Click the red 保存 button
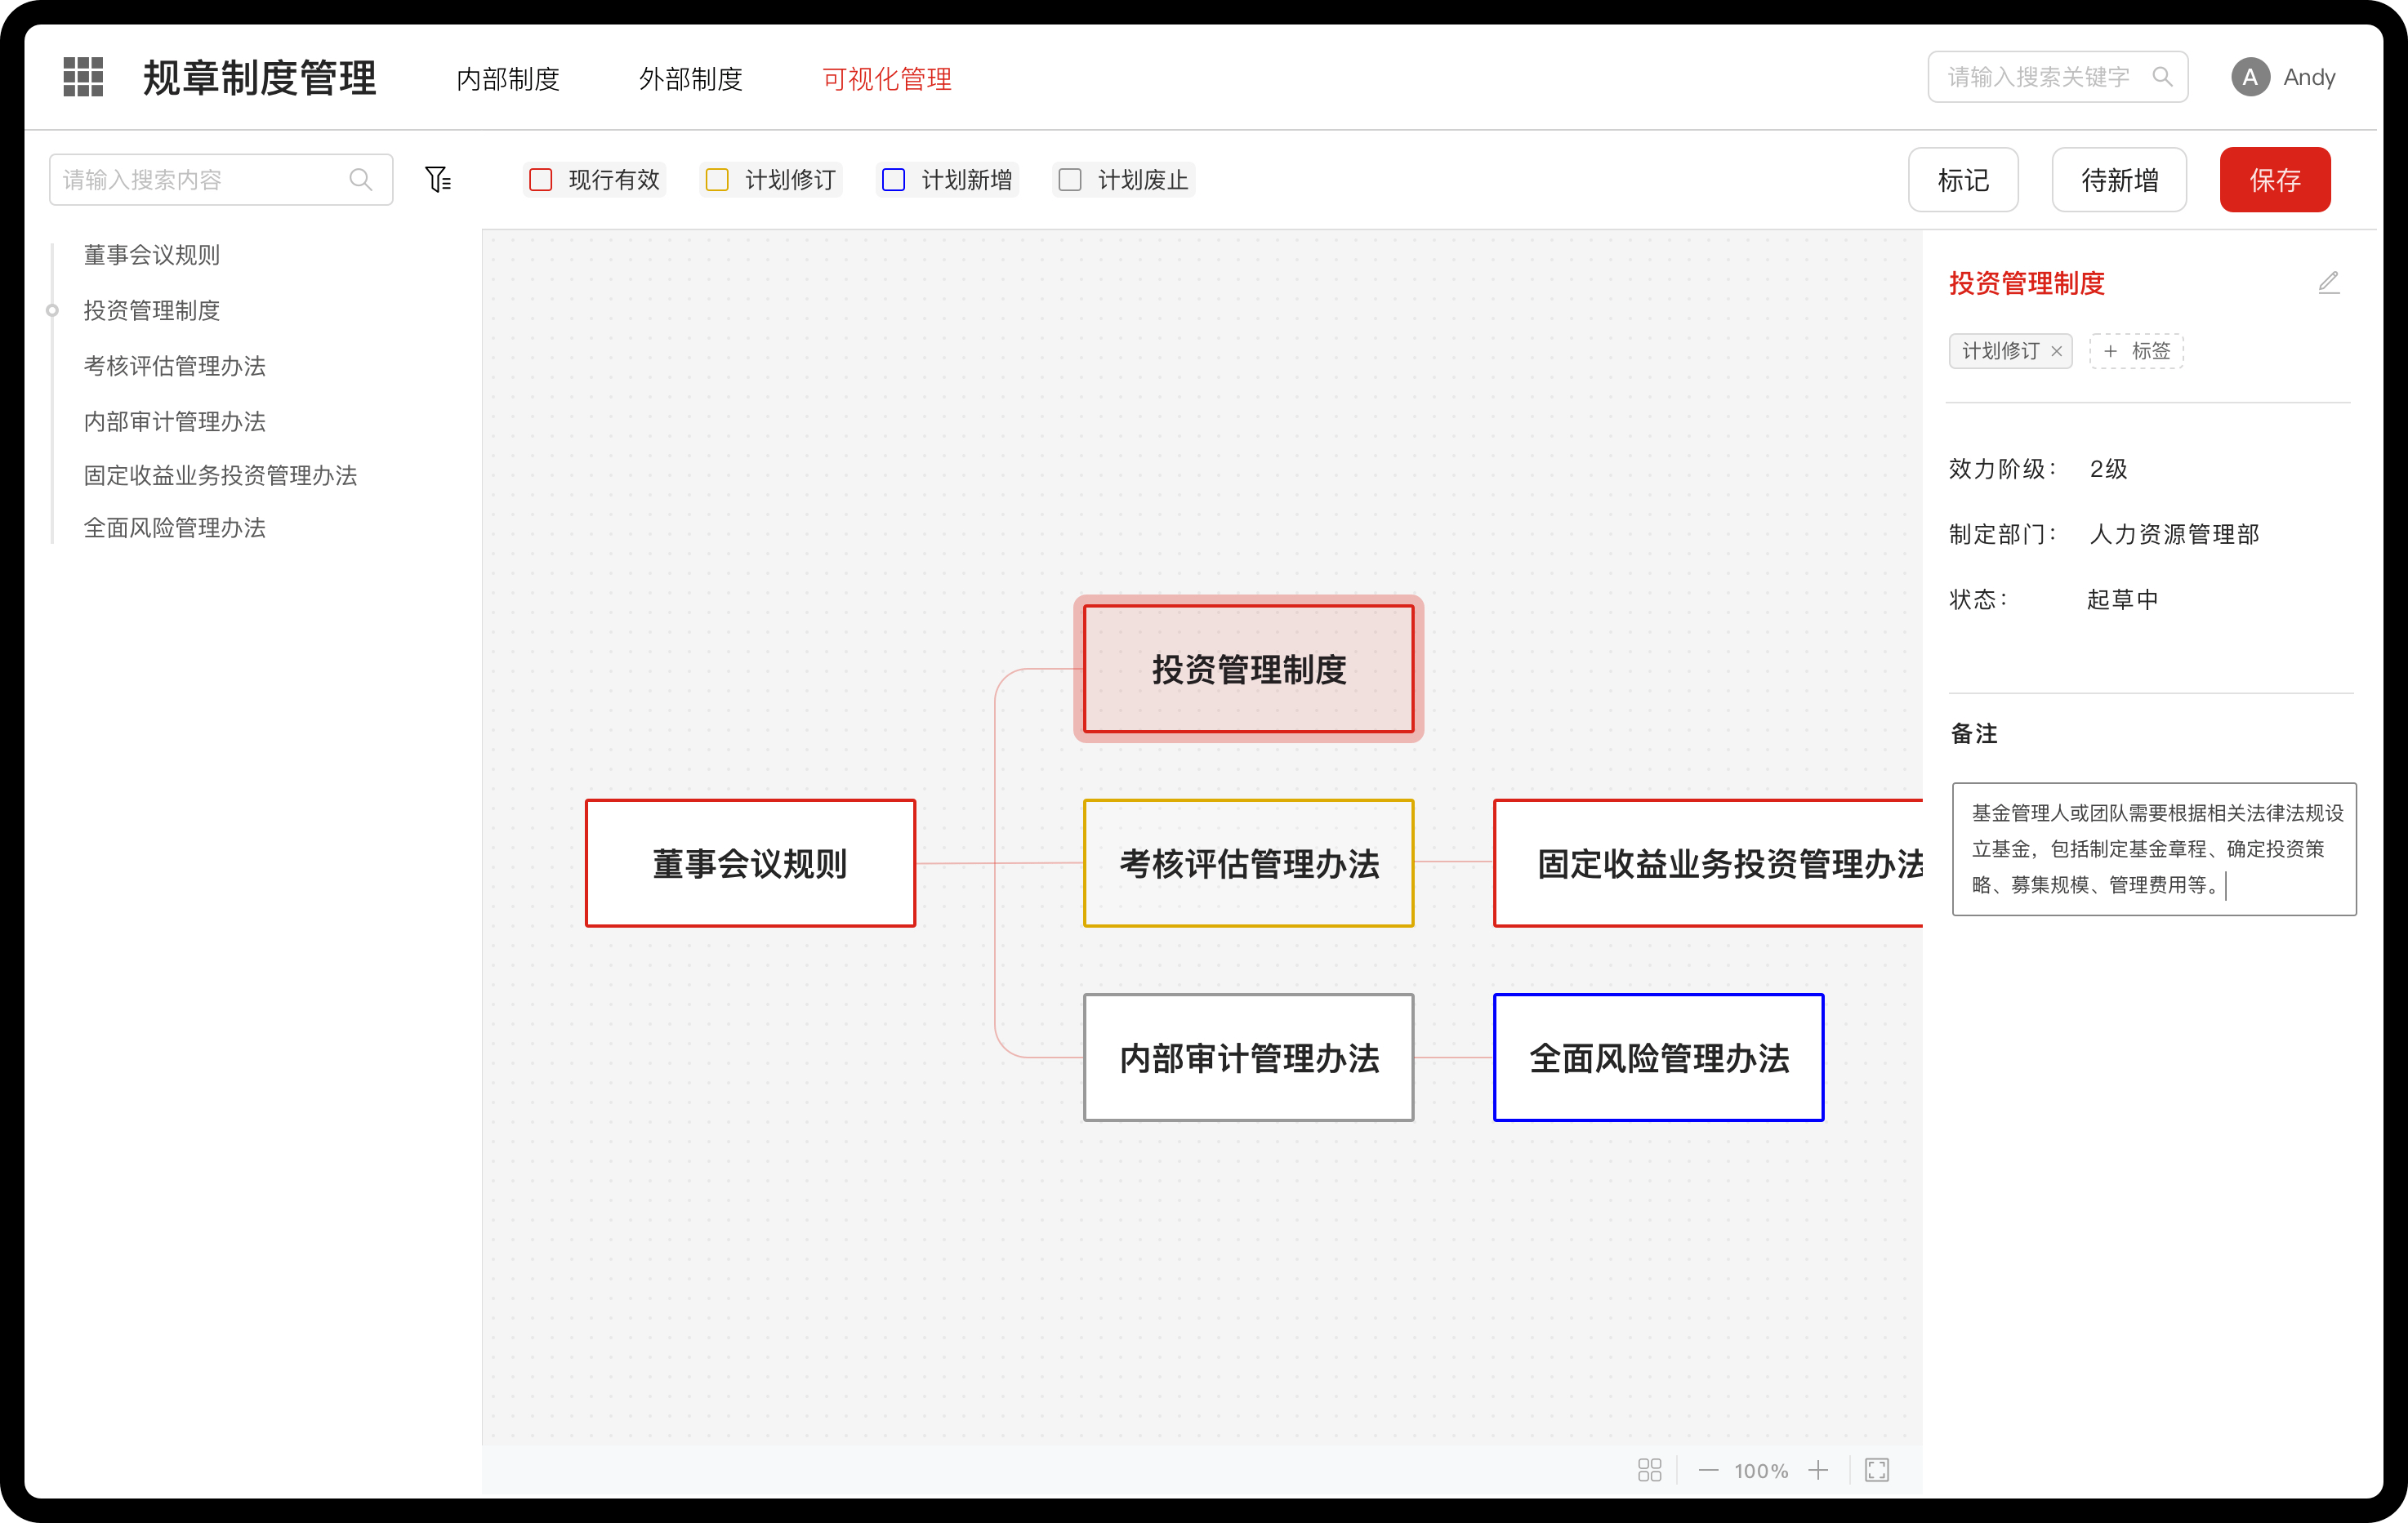This screenshot has width=2408, height=1523. [x=2274, y=180]
